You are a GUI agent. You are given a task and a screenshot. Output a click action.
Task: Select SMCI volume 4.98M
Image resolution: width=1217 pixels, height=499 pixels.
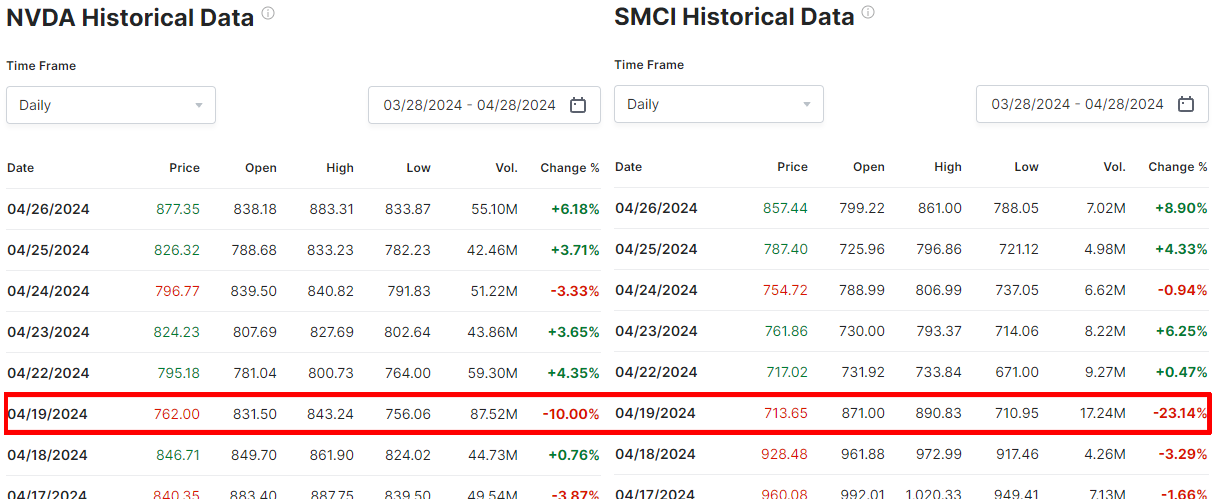pyautogui.click(x=1103, y=249)
